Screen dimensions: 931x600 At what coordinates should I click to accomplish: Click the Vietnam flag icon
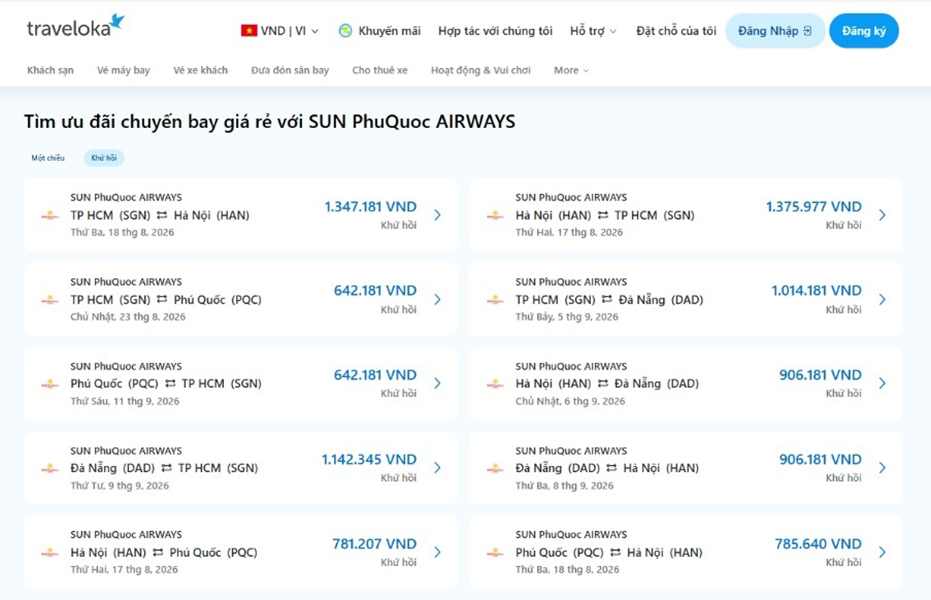point(249,30)
